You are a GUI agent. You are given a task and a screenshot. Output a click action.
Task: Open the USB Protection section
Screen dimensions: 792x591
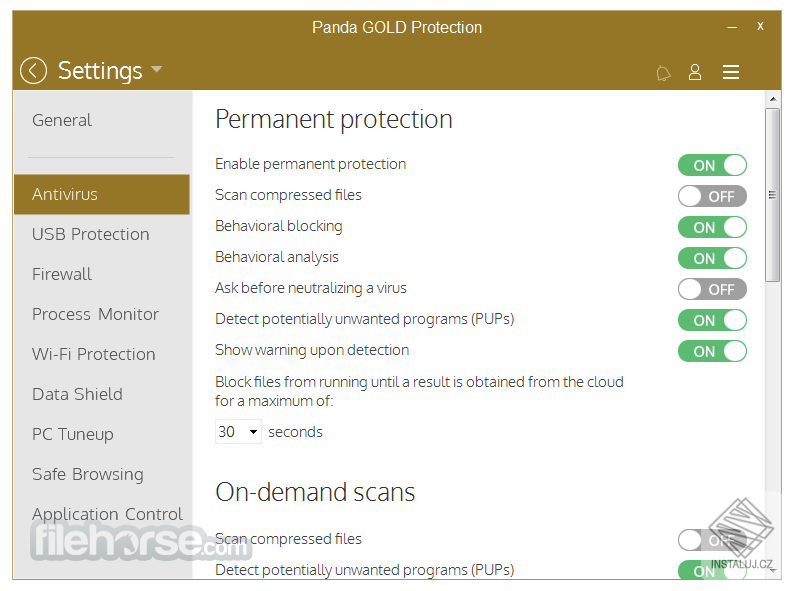(90, 234)
